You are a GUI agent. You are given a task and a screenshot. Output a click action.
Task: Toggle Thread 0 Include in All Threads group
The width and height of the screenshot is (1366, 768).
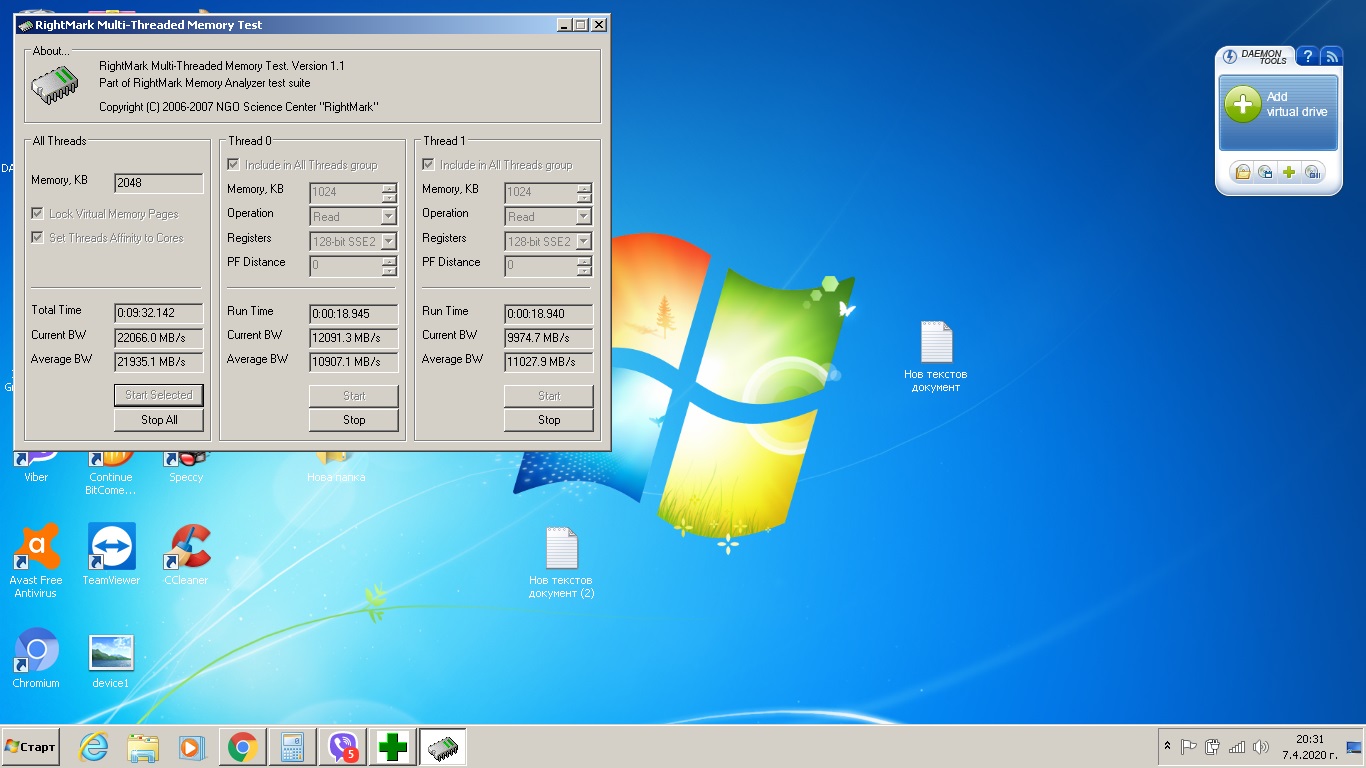(x=234, y=165)
